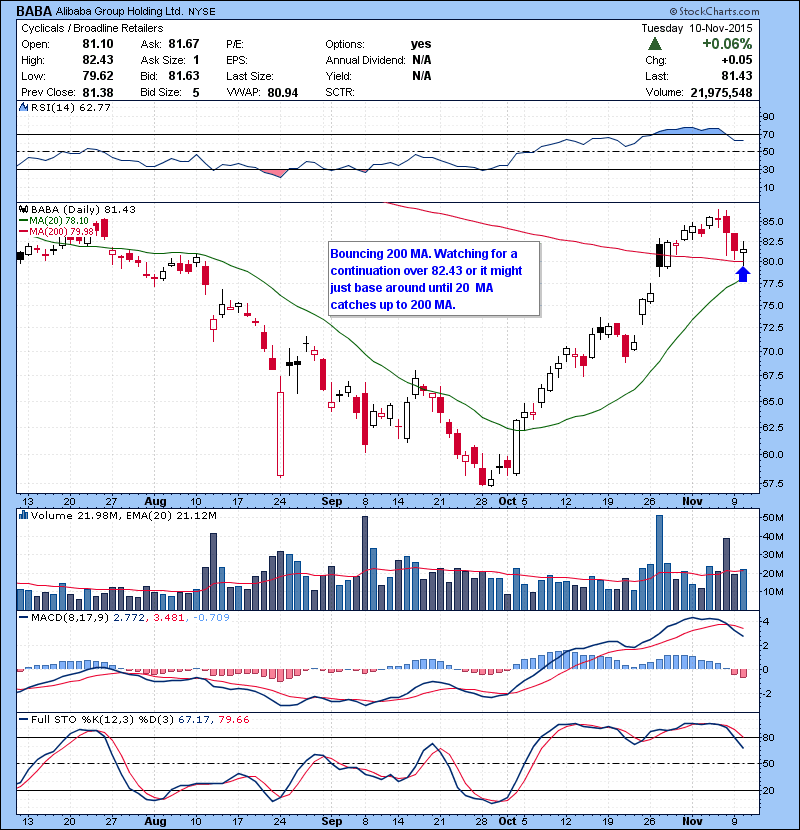Click the VWAP value 80.94
The image size is (800, 830).
(x=283, y=93)
